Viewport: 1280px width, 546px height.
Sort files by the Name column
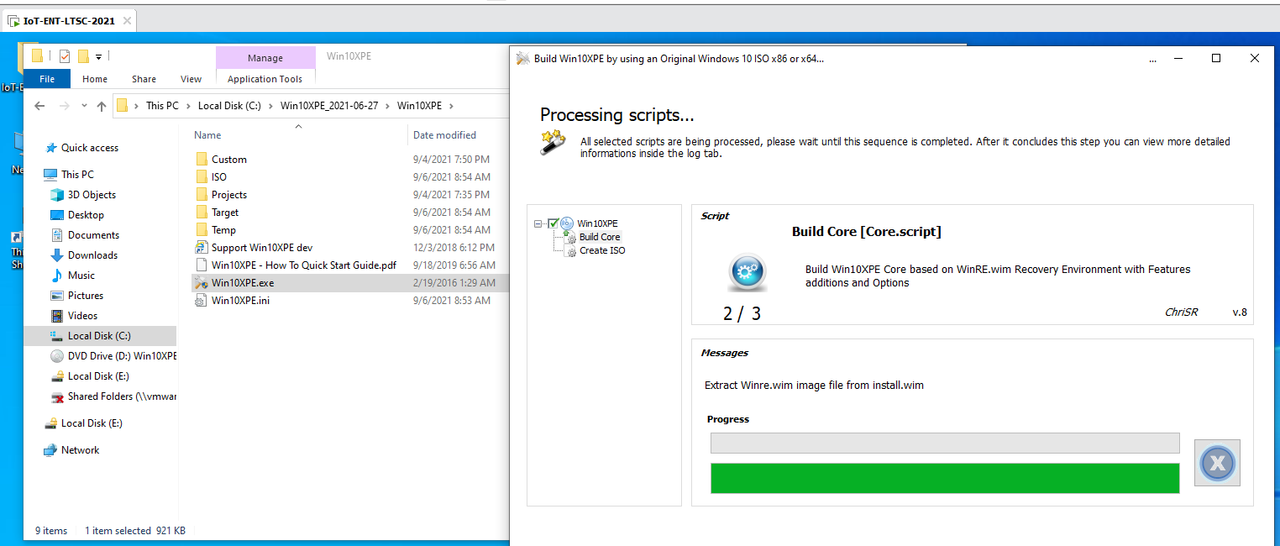coord(208,135)
